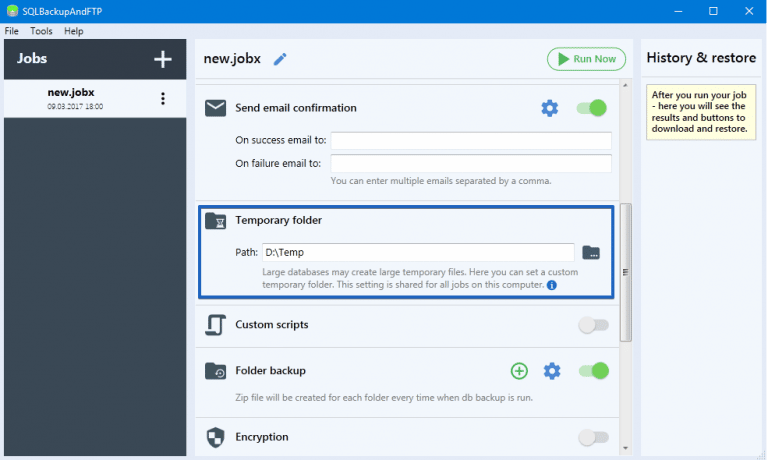Maximize the SQLBackupAndFTP window
Image resolution: width=768 pixels, height=460 pixels.
(713, 11)
